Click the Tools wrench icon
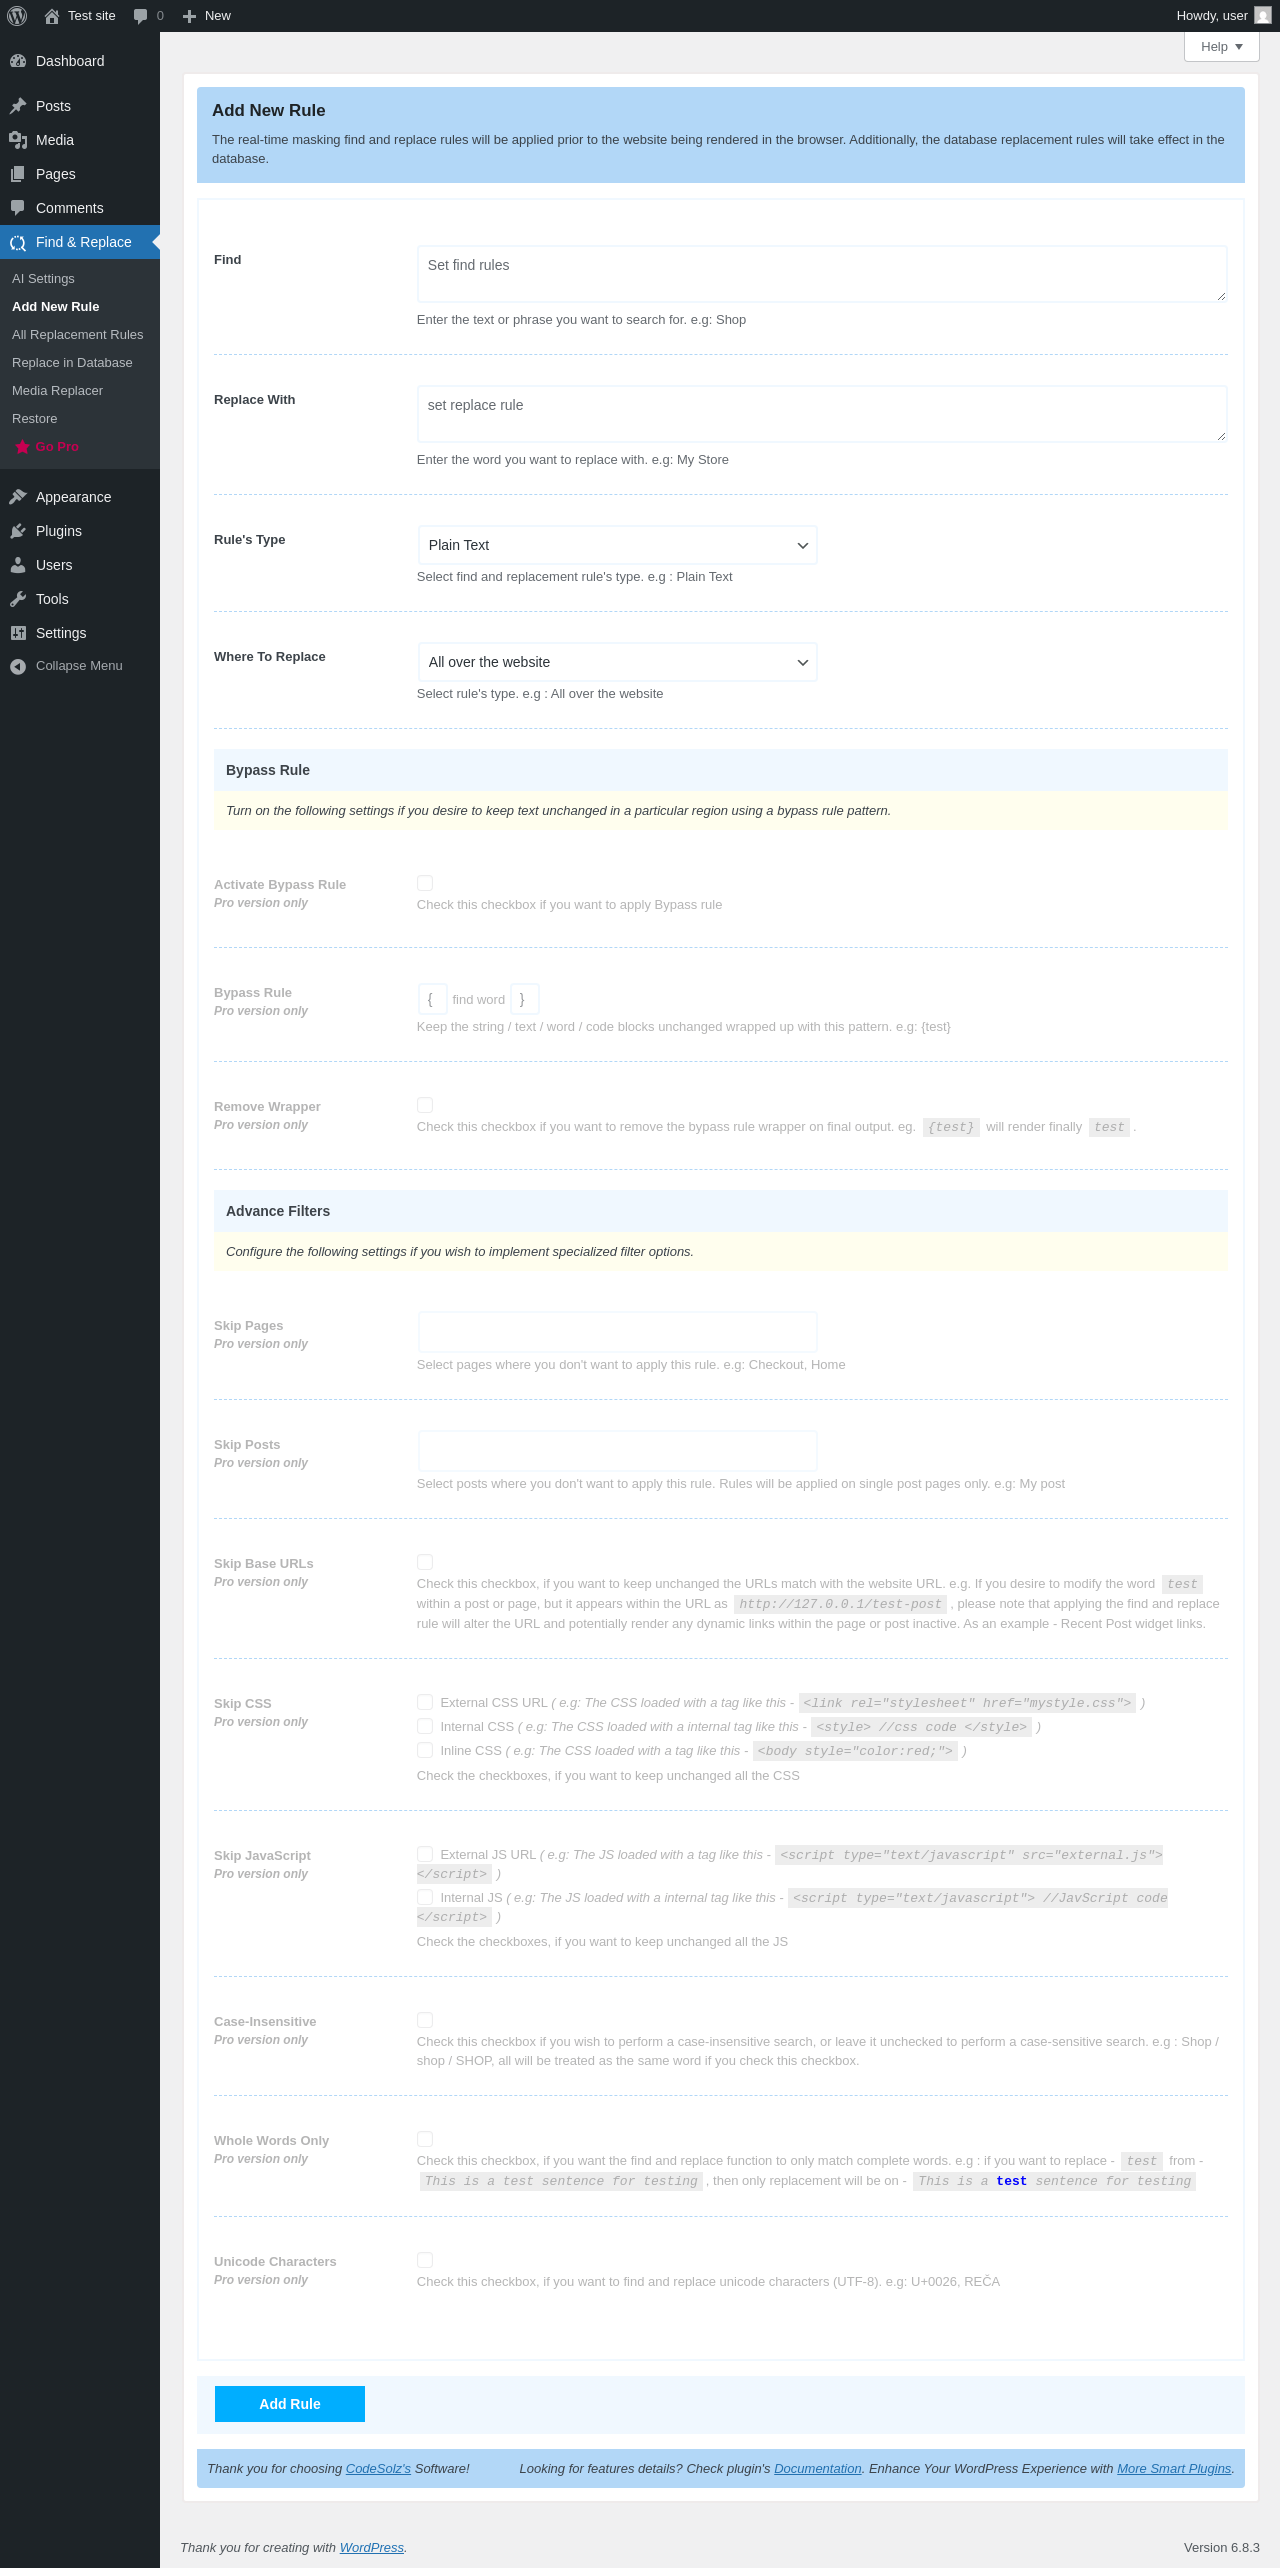The width and height of the screenshot is (1280, 2568). click(x=18, y=599)
